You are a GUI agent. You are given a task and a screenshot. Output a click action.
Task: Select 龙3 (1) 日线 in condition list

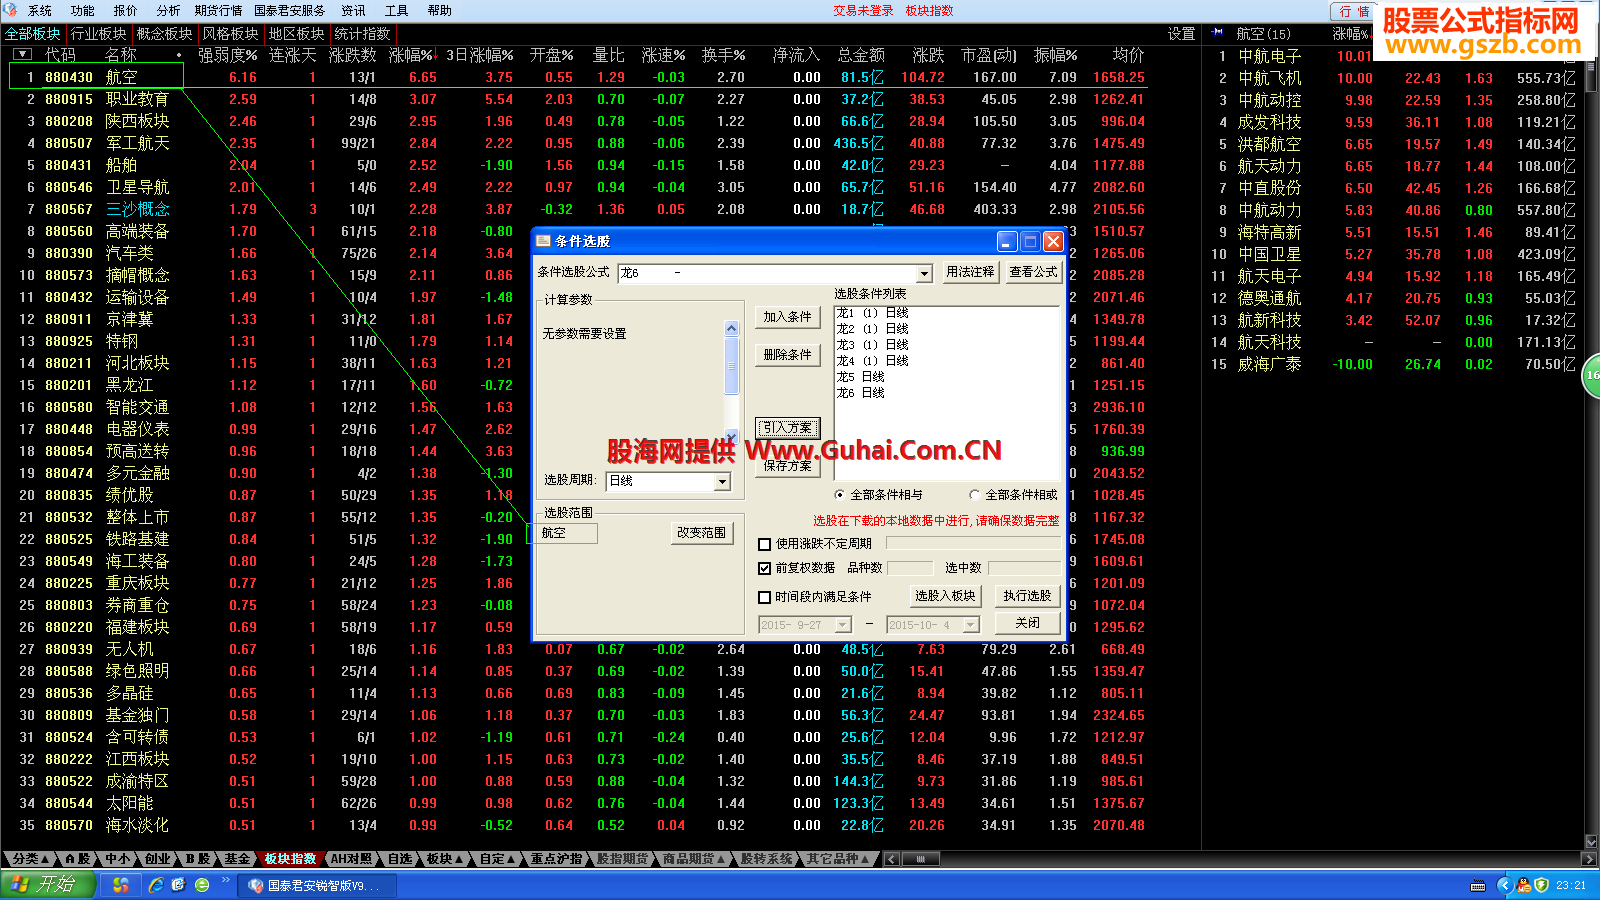(873, 345)
